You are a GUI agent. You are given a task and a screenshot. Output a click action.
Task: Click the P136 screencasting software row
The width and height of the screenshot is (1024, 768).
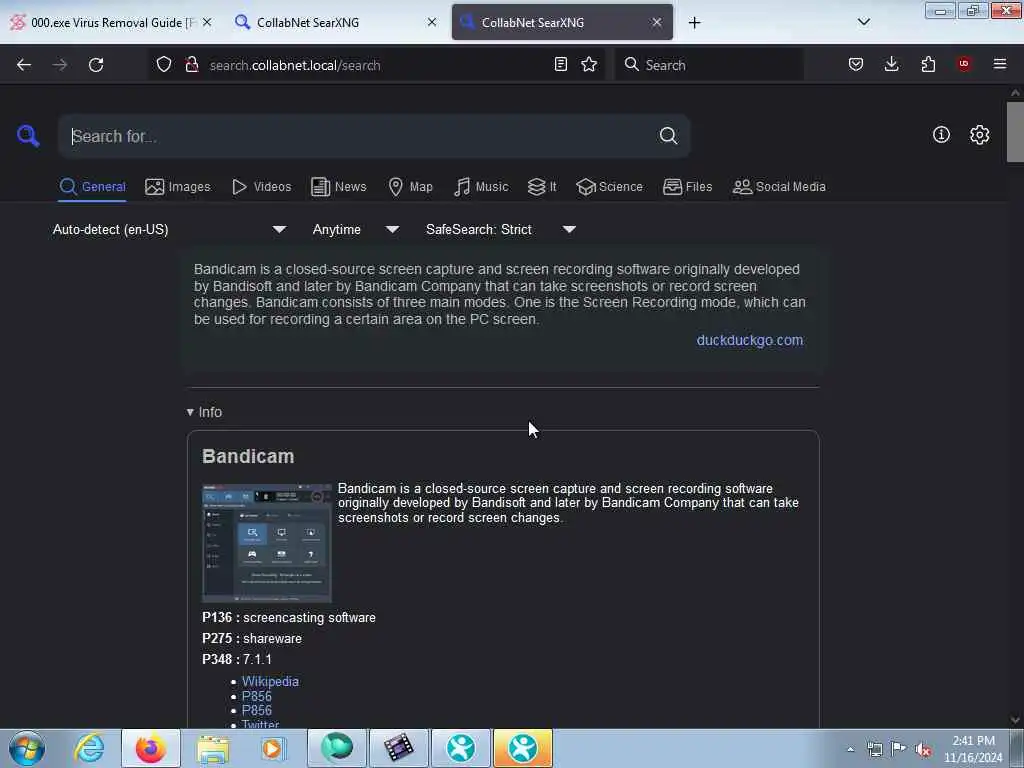tap(289, 617)
